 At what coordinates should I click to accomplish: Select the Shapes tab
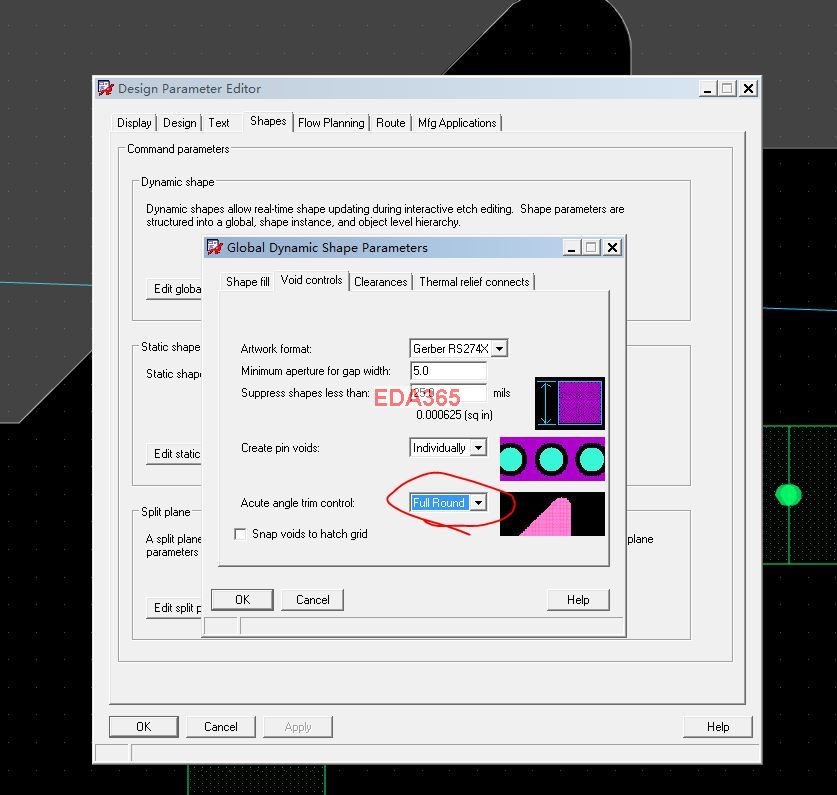click(x=268, y=121)
